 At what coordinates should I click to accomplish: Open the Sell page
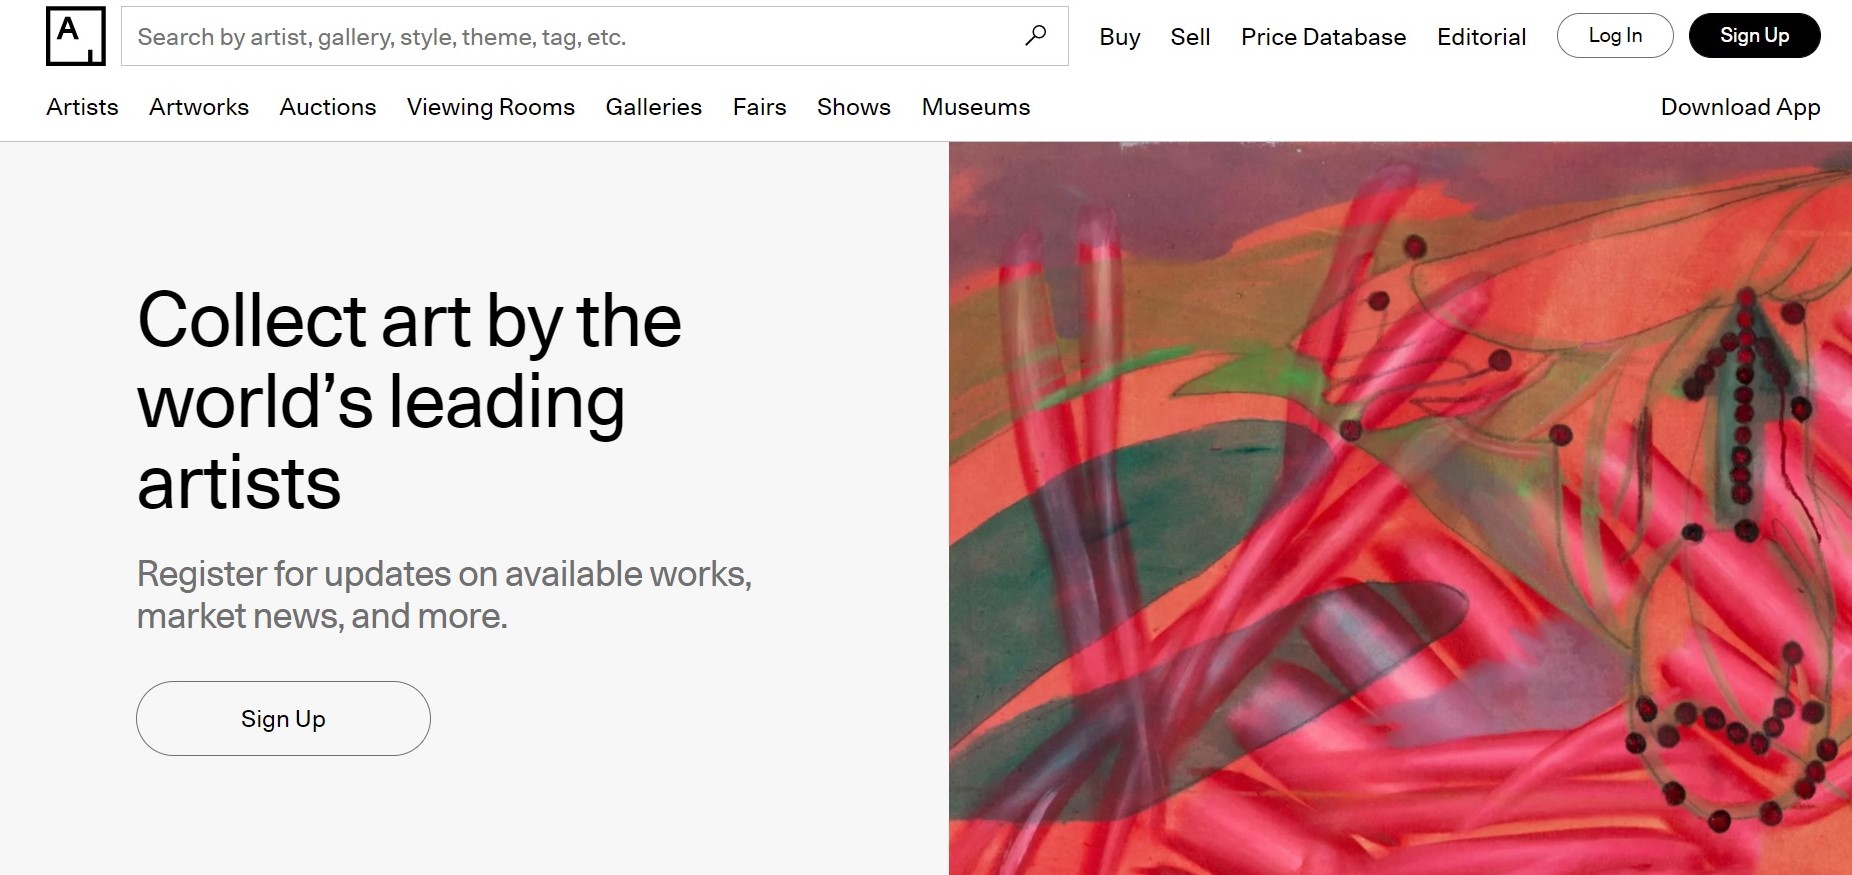[x=1190, y=37]
